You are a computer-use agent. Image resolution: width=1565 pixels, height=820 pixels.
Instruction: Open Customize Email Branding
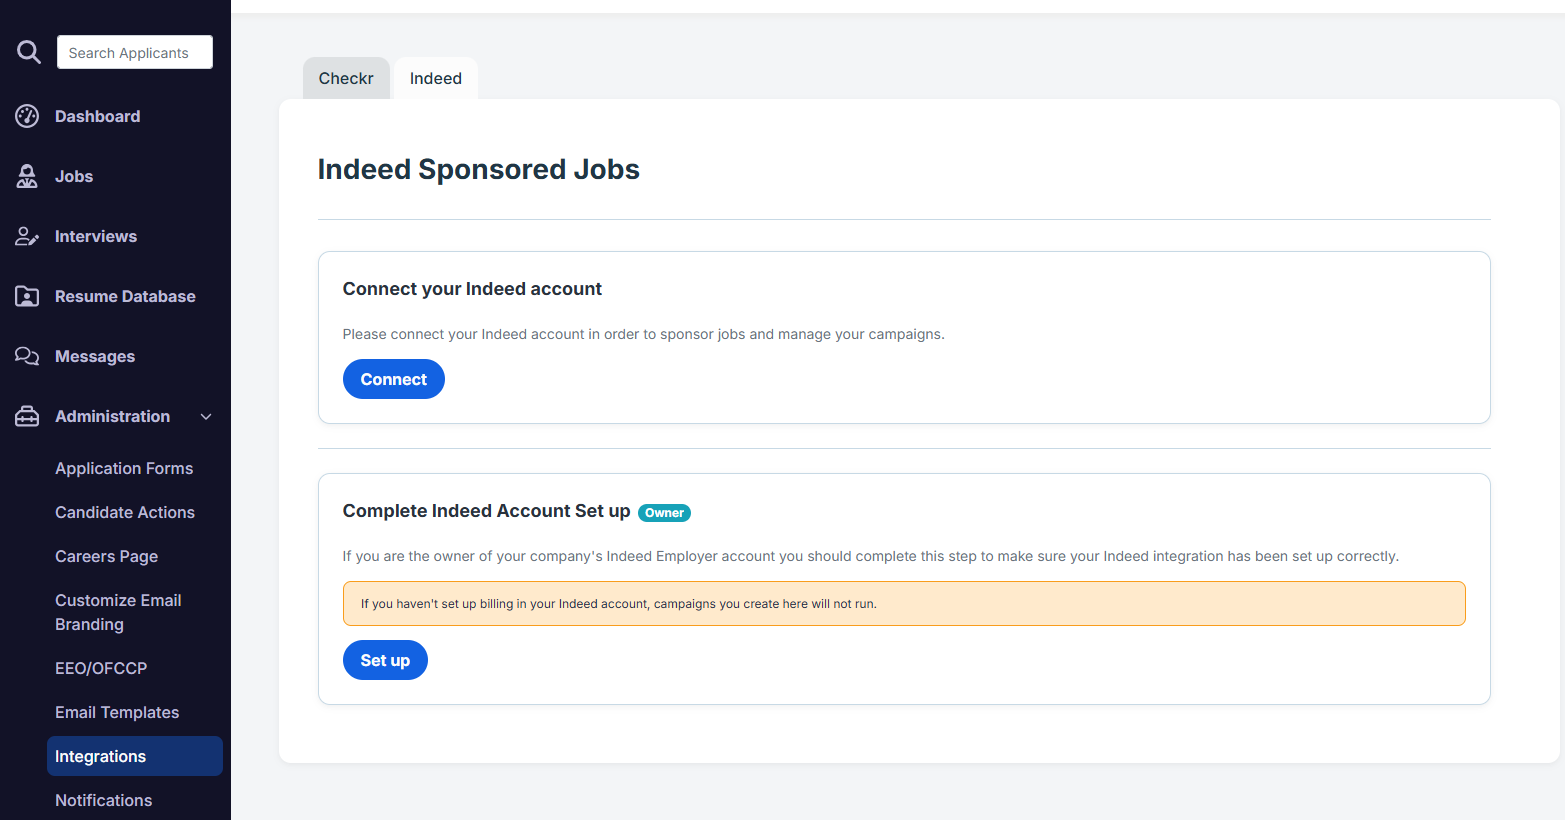pyautogui.click(x=118, y=612)
